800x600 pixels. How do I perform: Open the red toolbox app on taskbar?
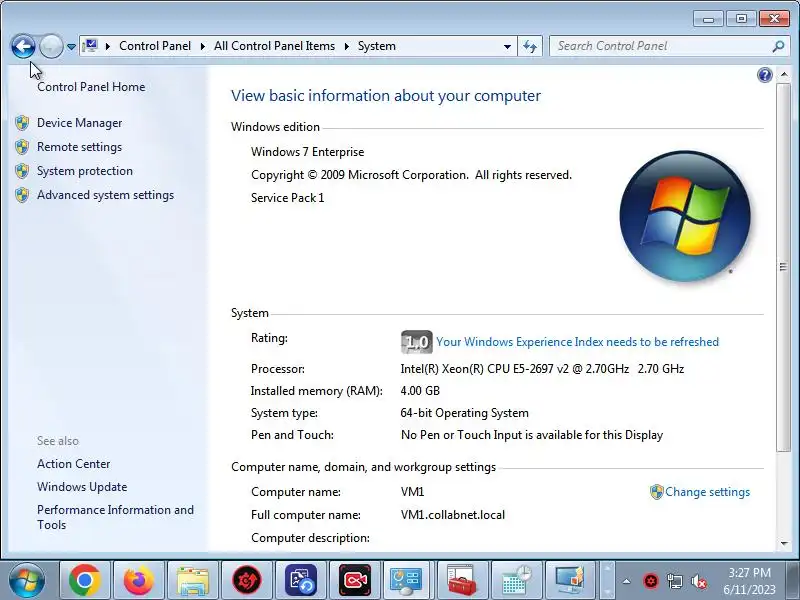click(x=461, y=580)
